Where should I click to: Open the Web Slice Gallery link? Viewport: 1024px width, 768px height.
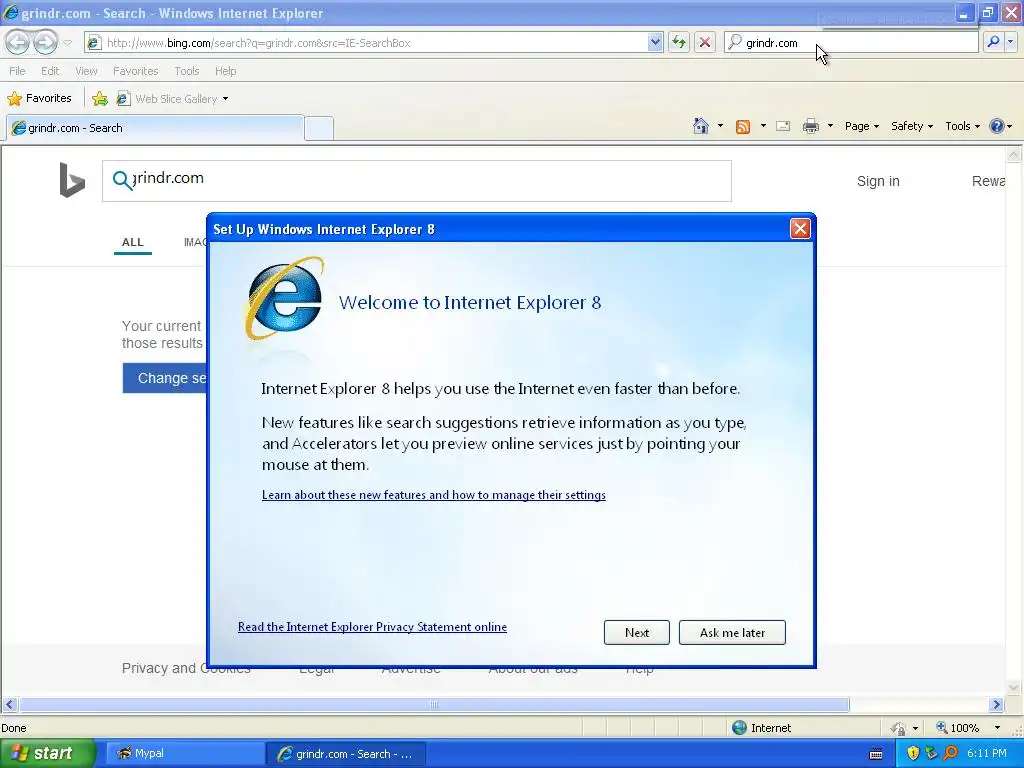(x=172, y=99)
